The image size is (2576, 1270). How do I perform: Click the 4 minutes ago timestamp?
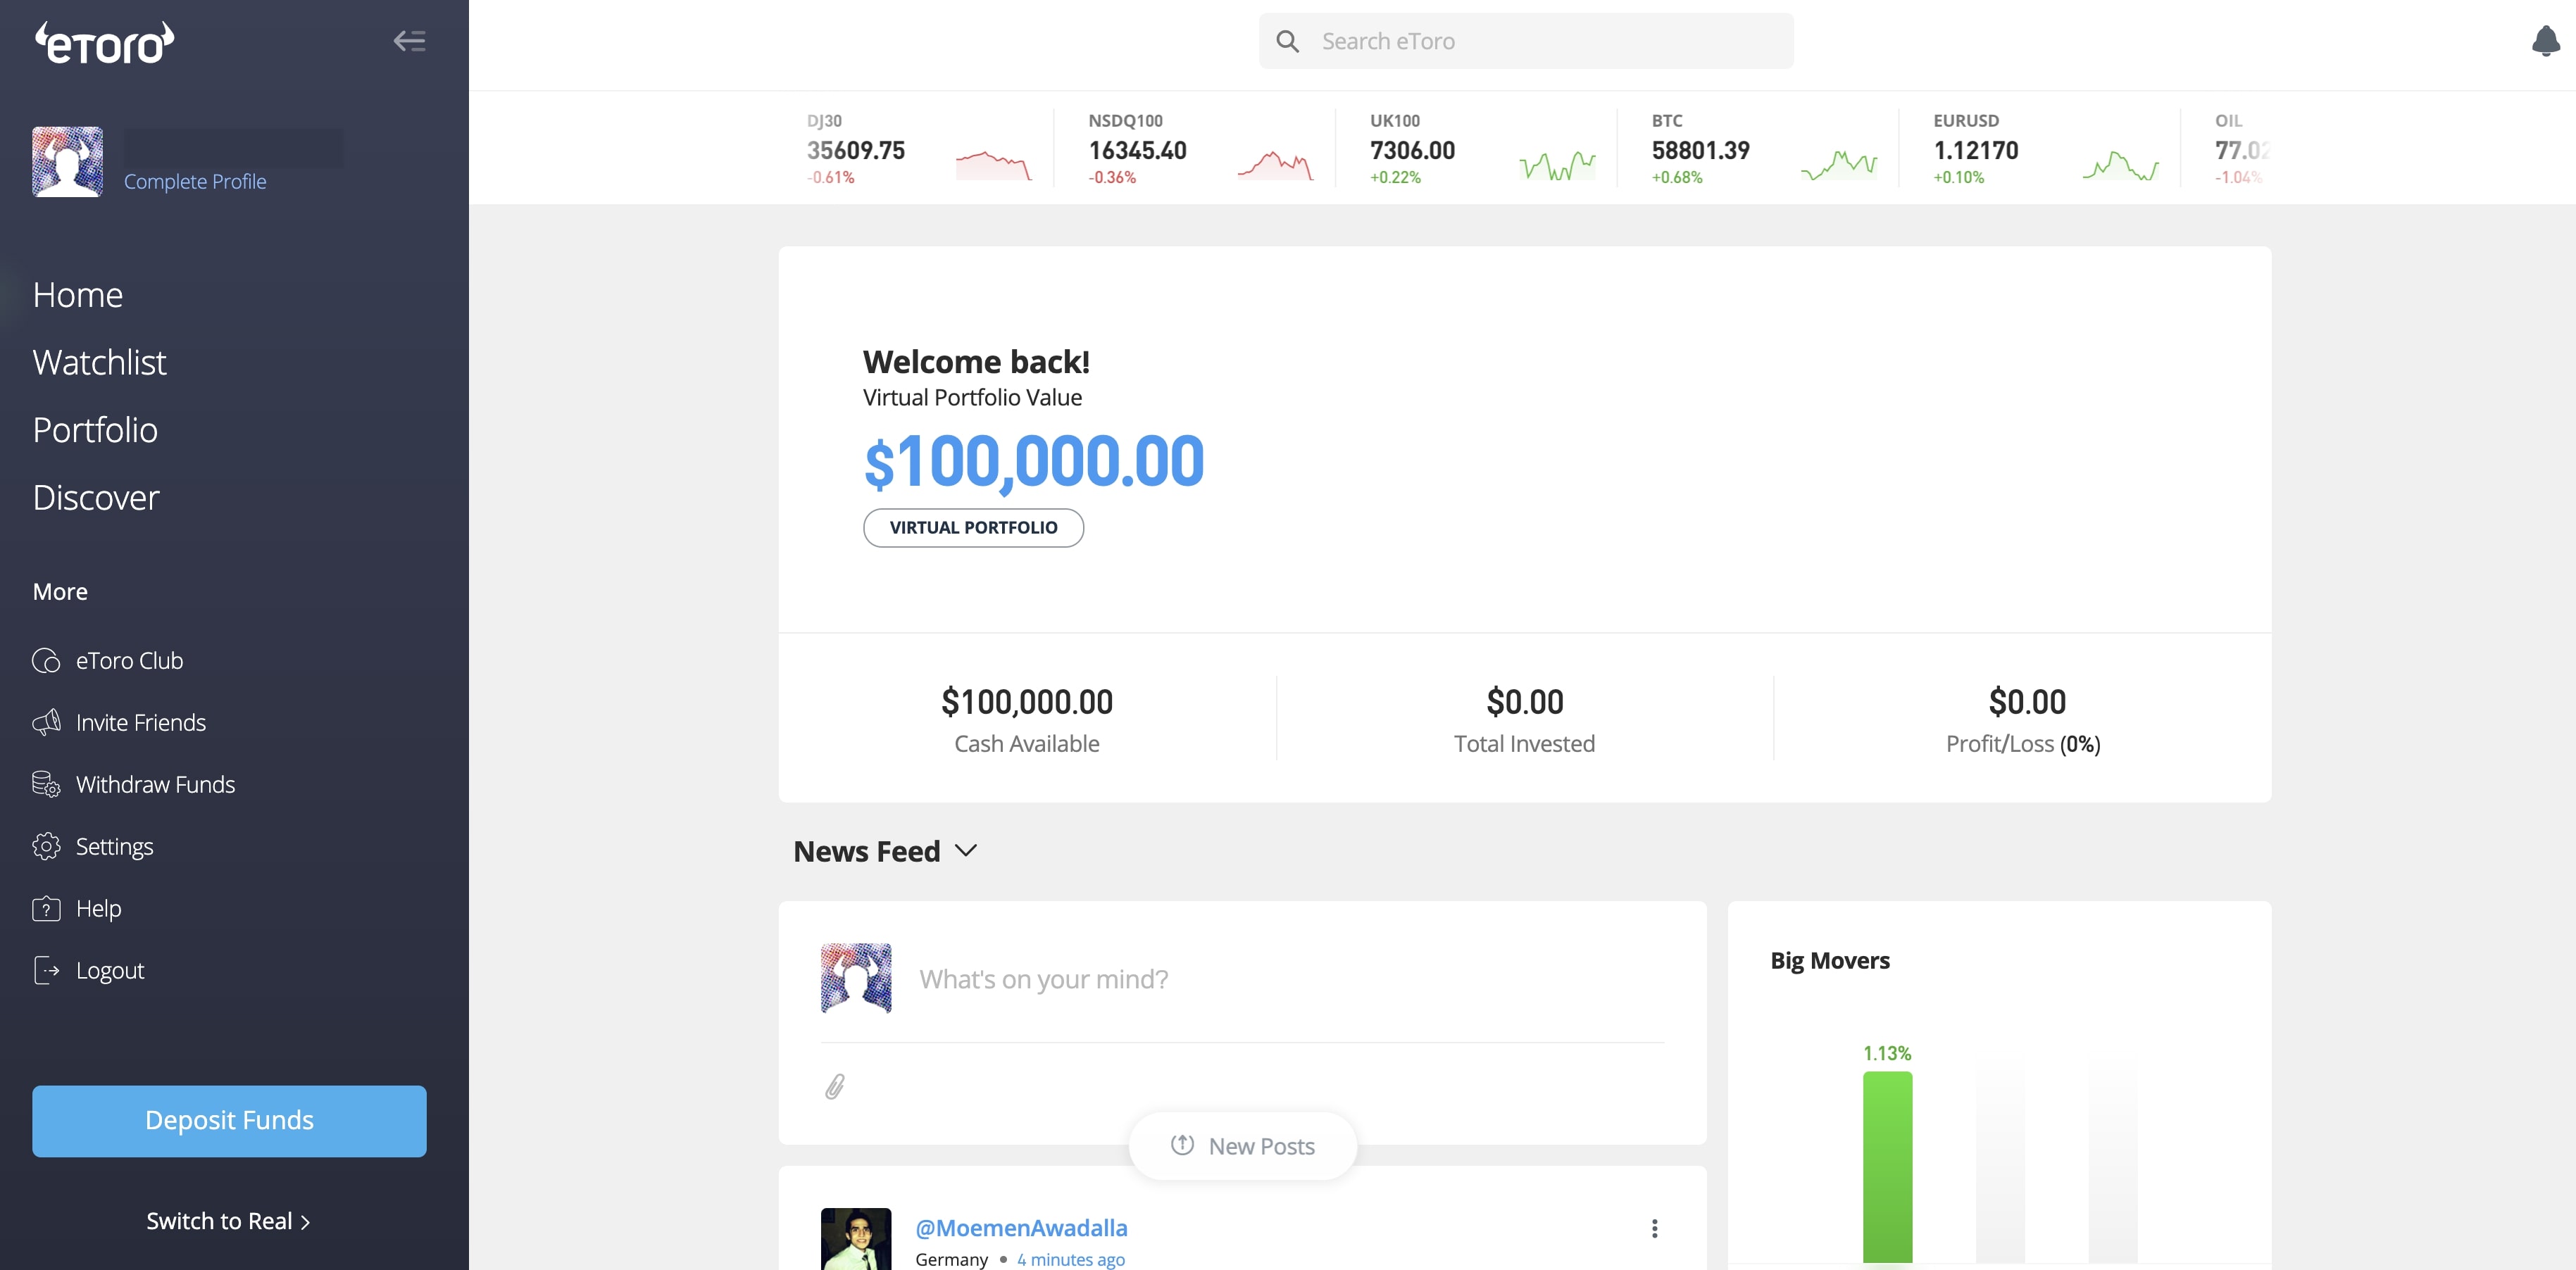point(1070,1260)
